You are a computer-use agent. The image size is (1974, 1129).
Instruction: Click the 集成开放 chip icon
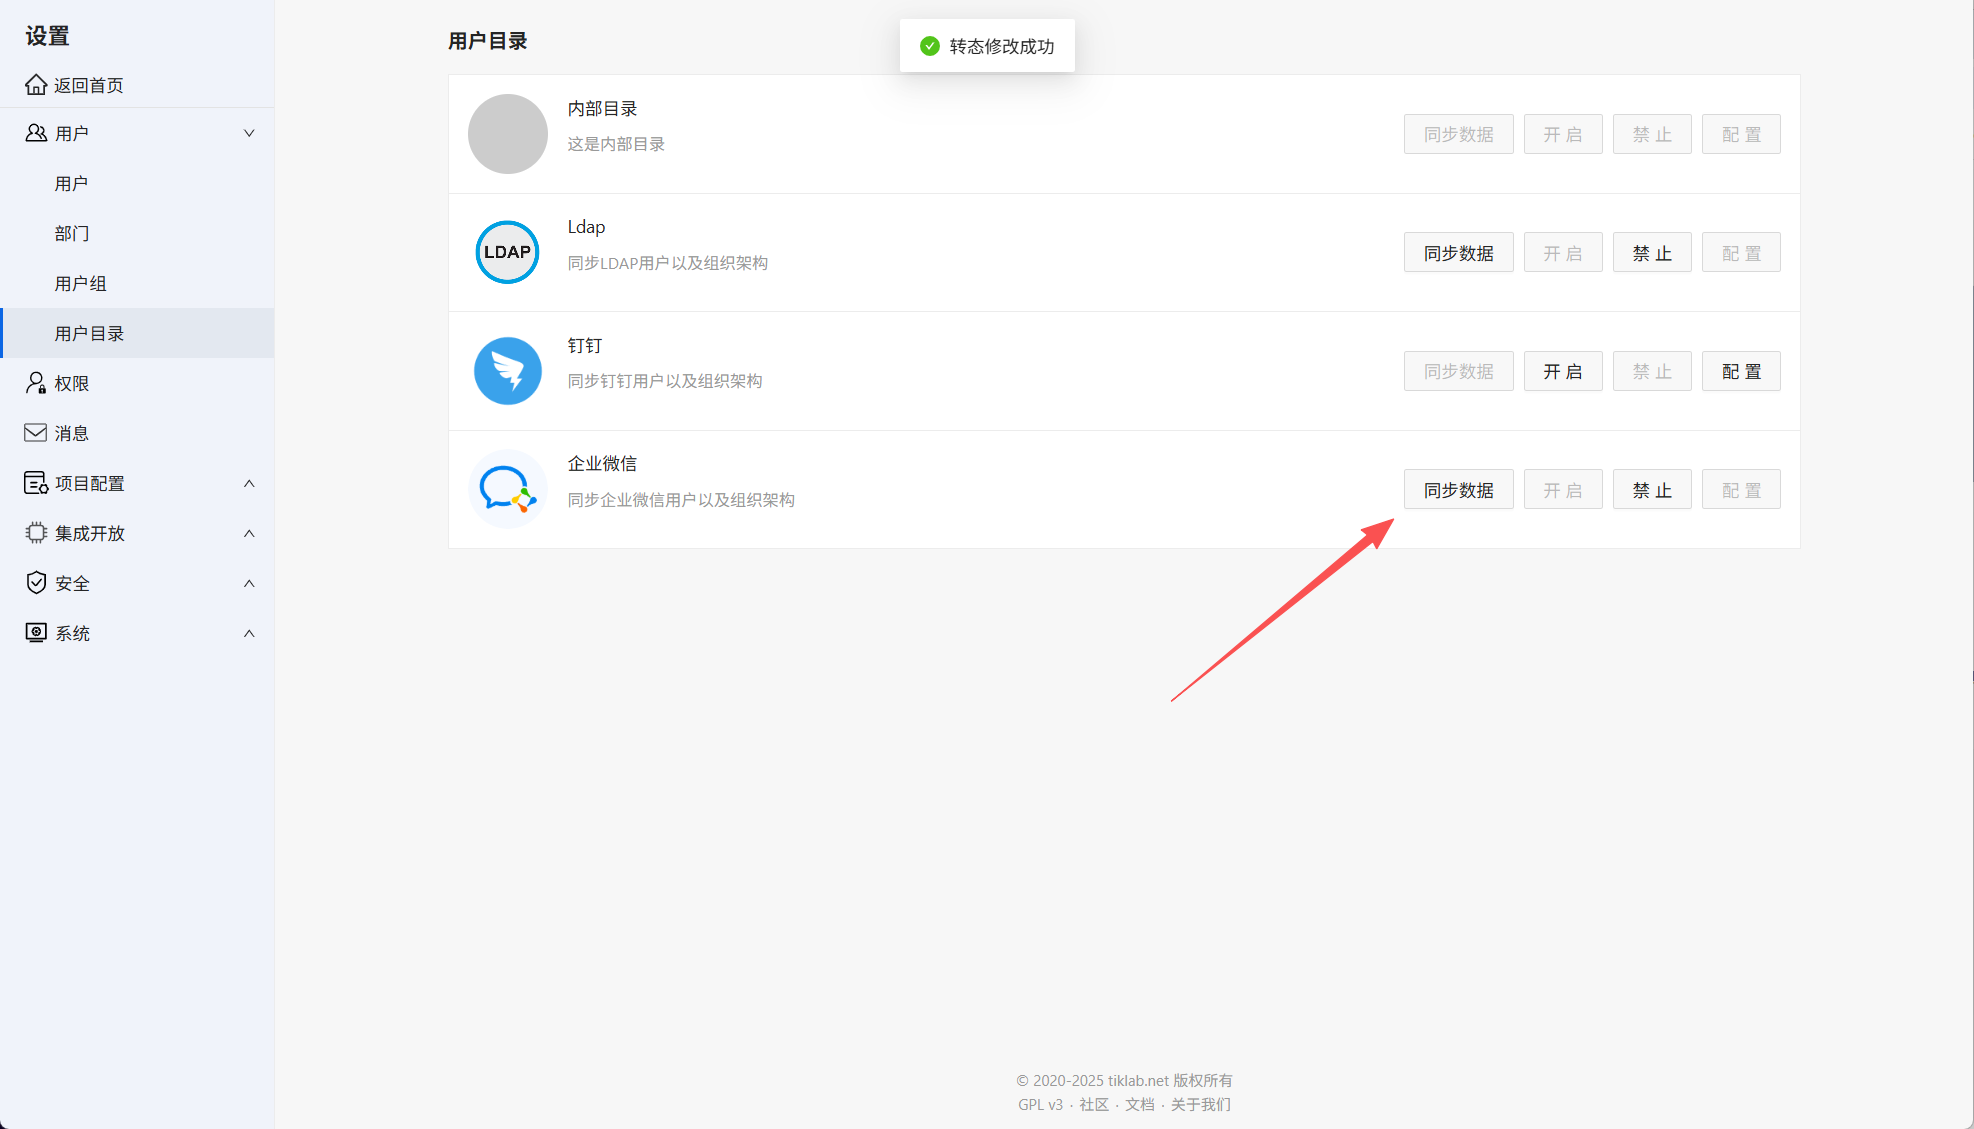coord(36,533)
